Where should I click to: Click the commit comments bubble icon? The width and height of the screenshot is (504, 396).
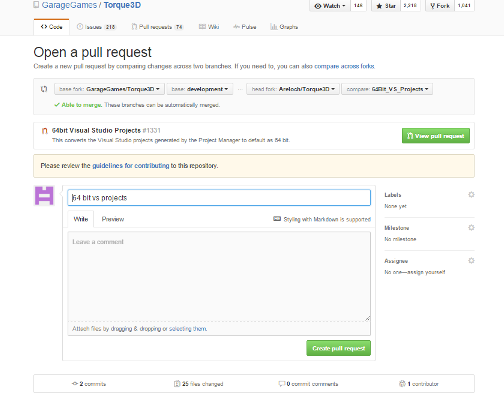coord(282,384)
